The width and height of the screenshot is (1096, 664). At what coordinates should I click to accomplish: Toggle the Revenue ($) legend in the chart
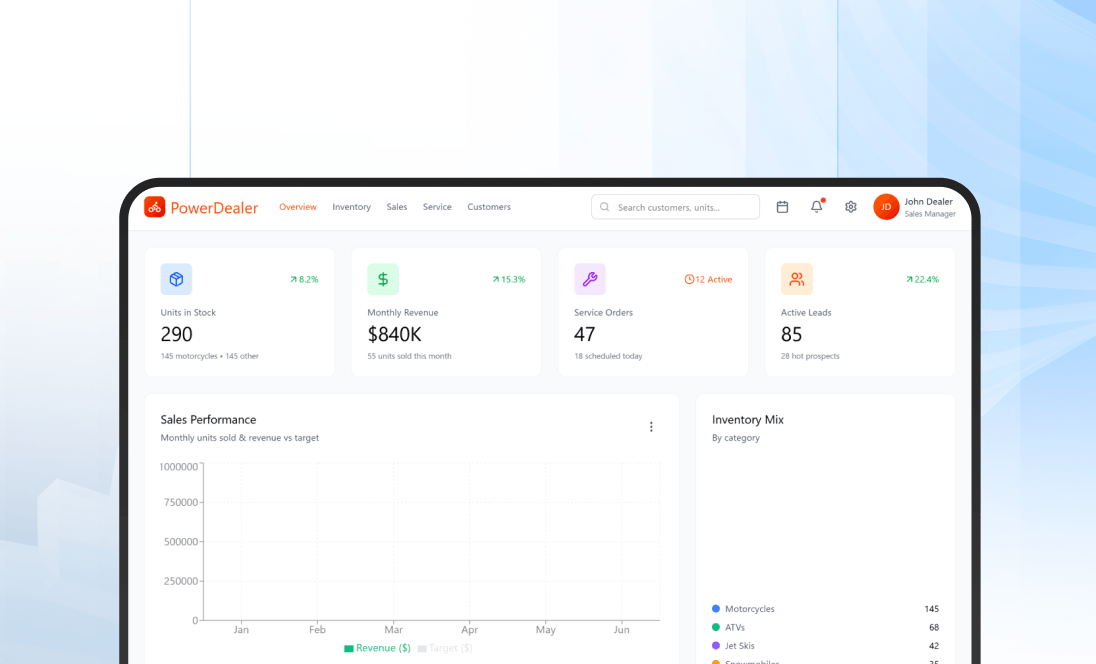coord(377,648)
